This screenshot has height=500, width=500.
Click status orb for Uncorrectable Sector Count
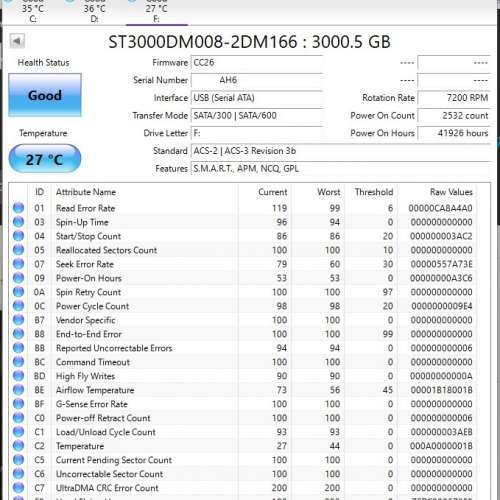[x=19, y=474]
